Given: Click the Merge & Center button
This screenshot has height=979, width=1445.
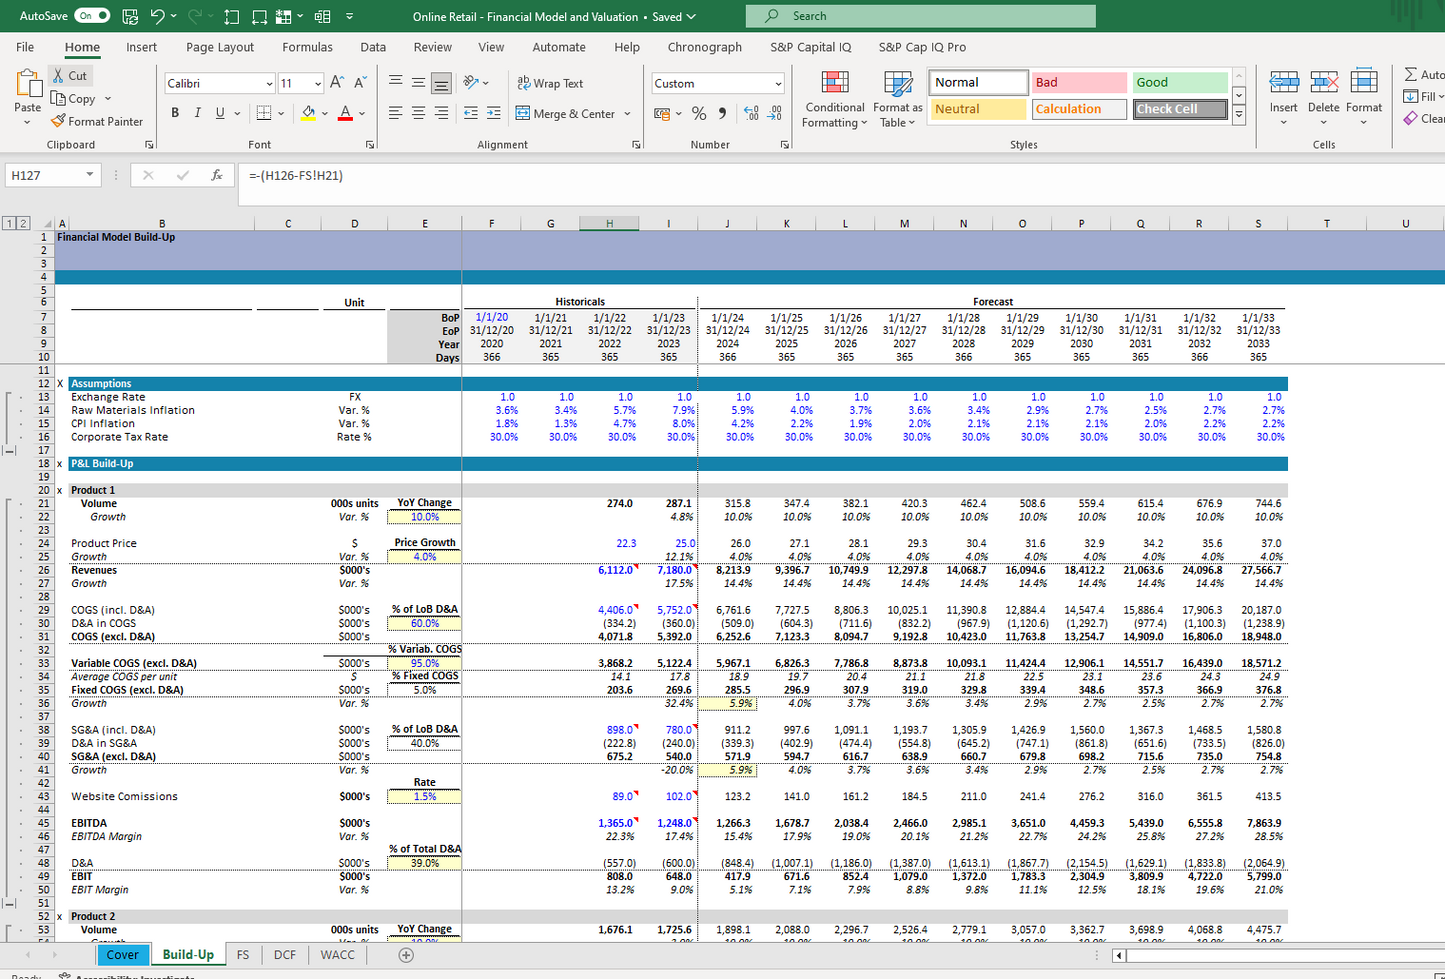Looking at the screenshot, I should (x=566, y=114).
